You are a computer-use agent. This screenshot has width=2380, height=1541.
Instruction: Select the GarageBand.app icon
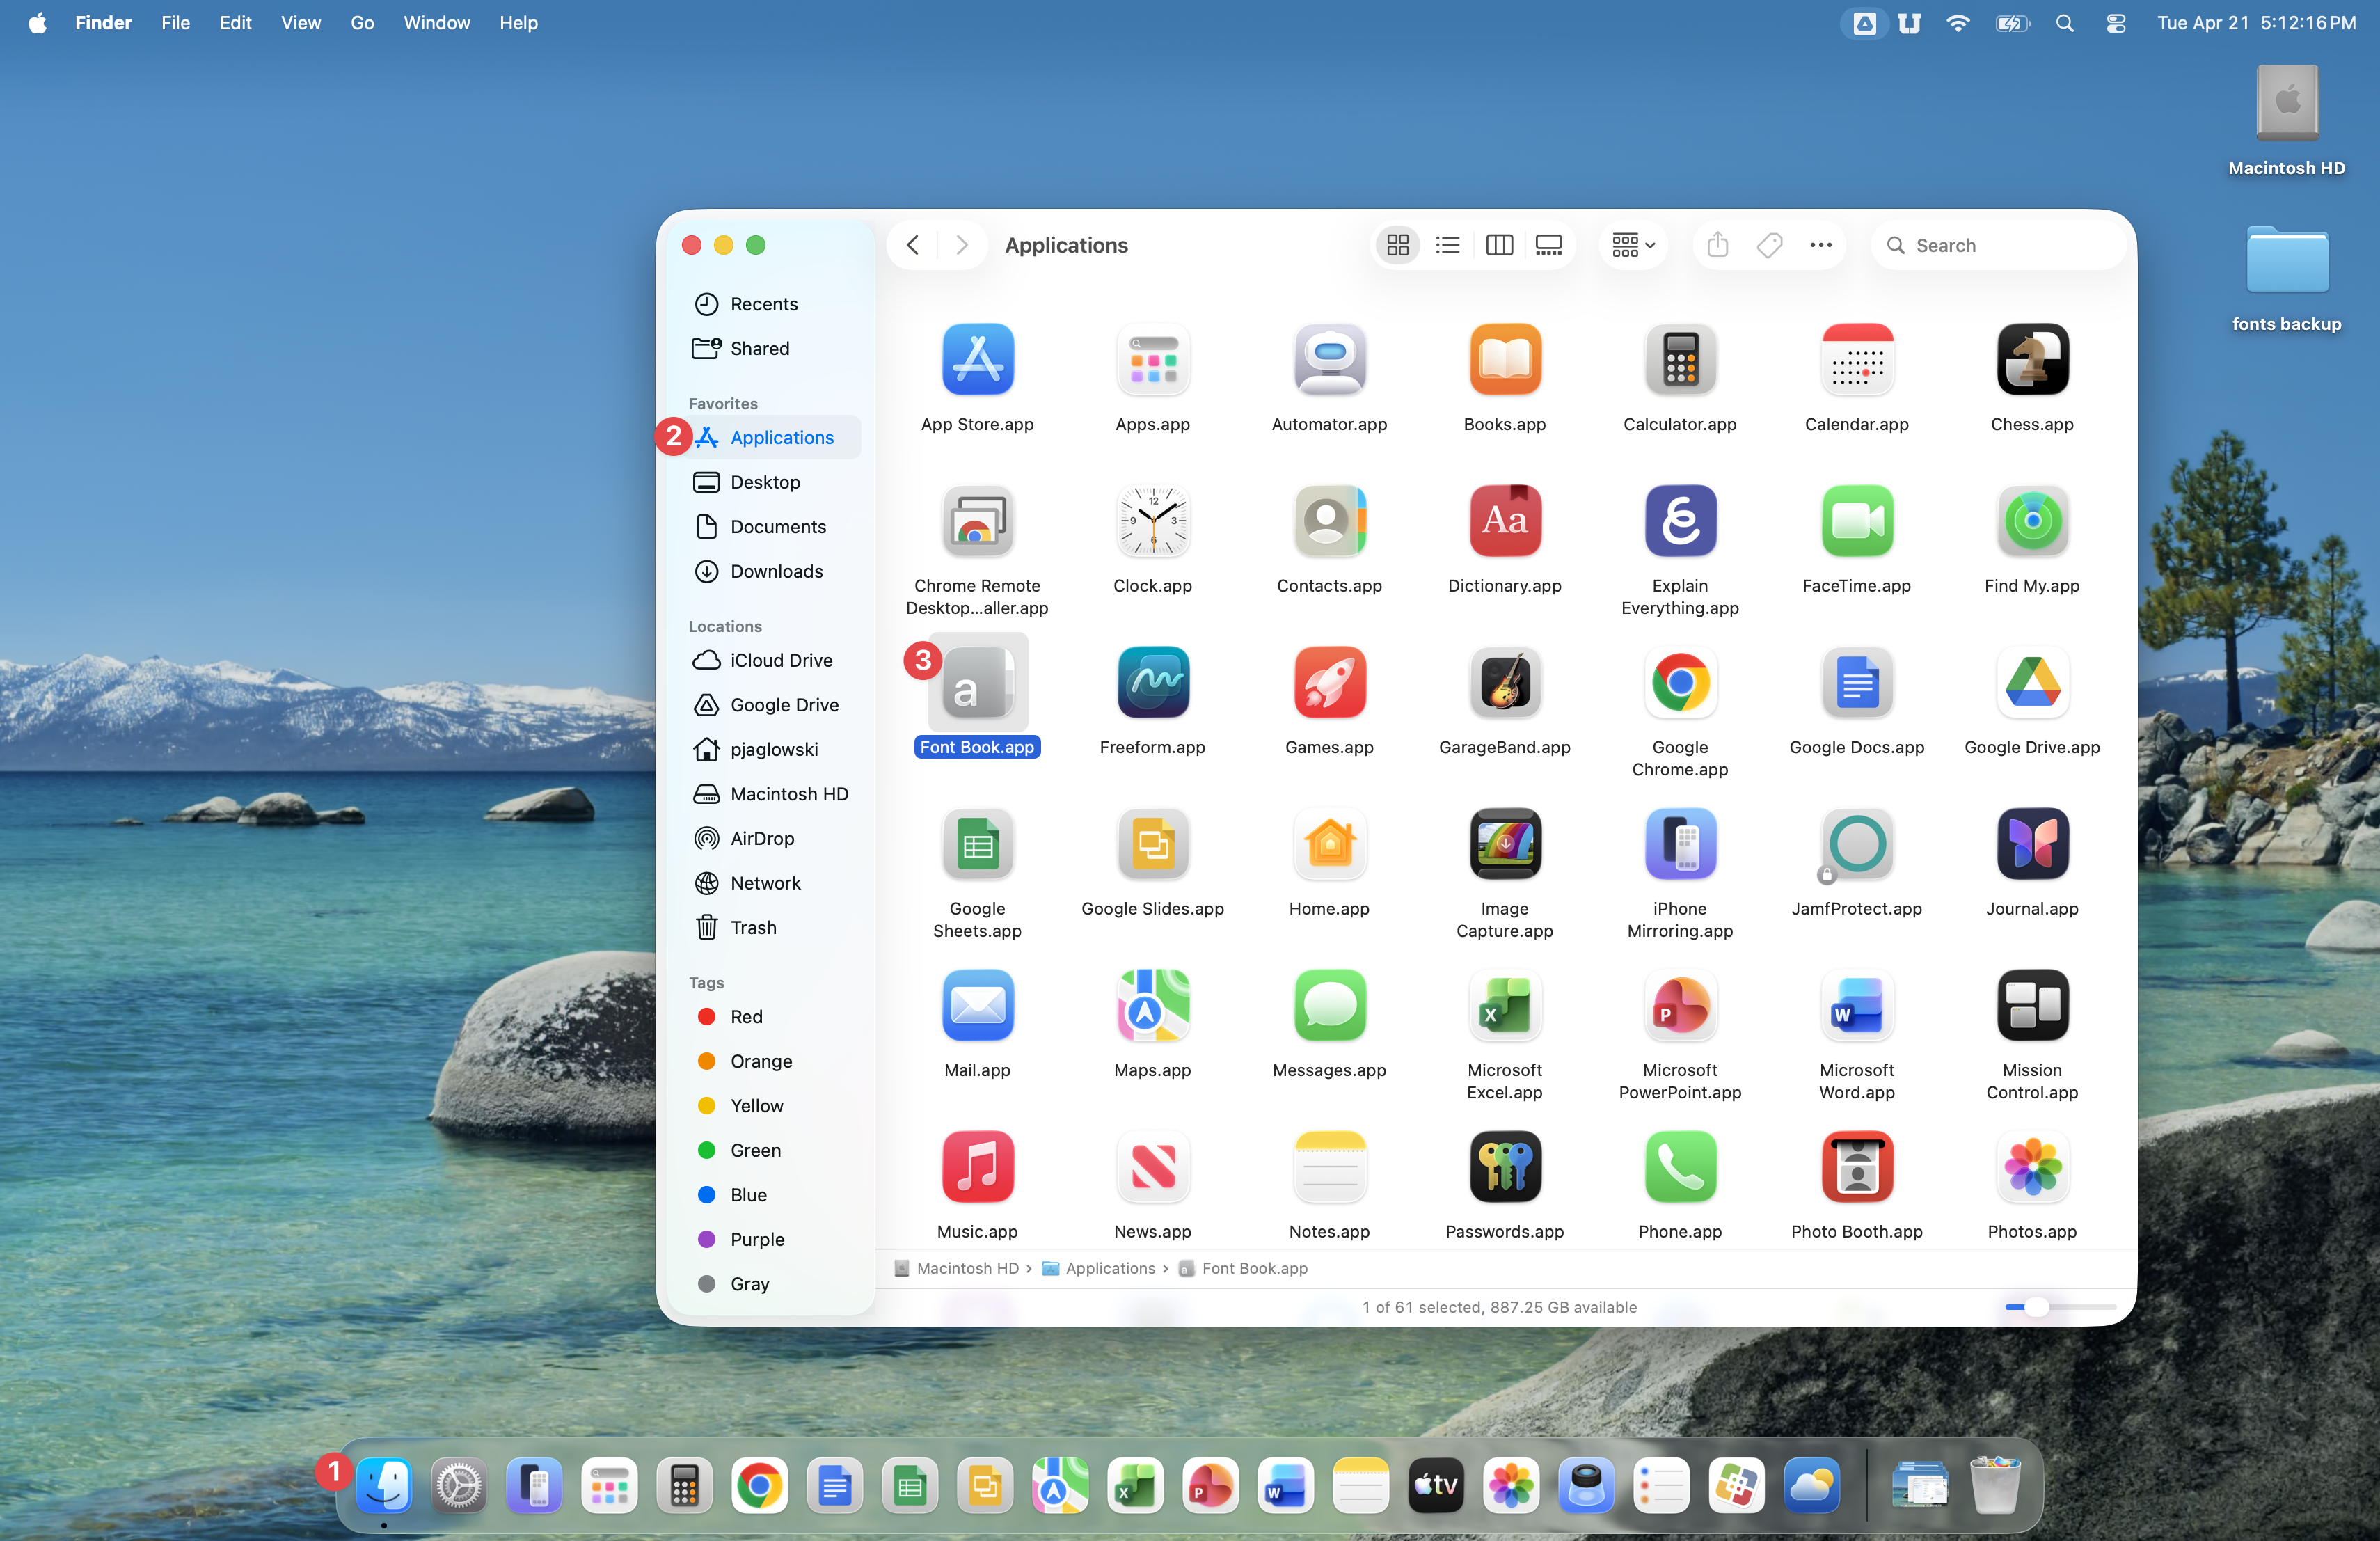tap(1504, 683)
